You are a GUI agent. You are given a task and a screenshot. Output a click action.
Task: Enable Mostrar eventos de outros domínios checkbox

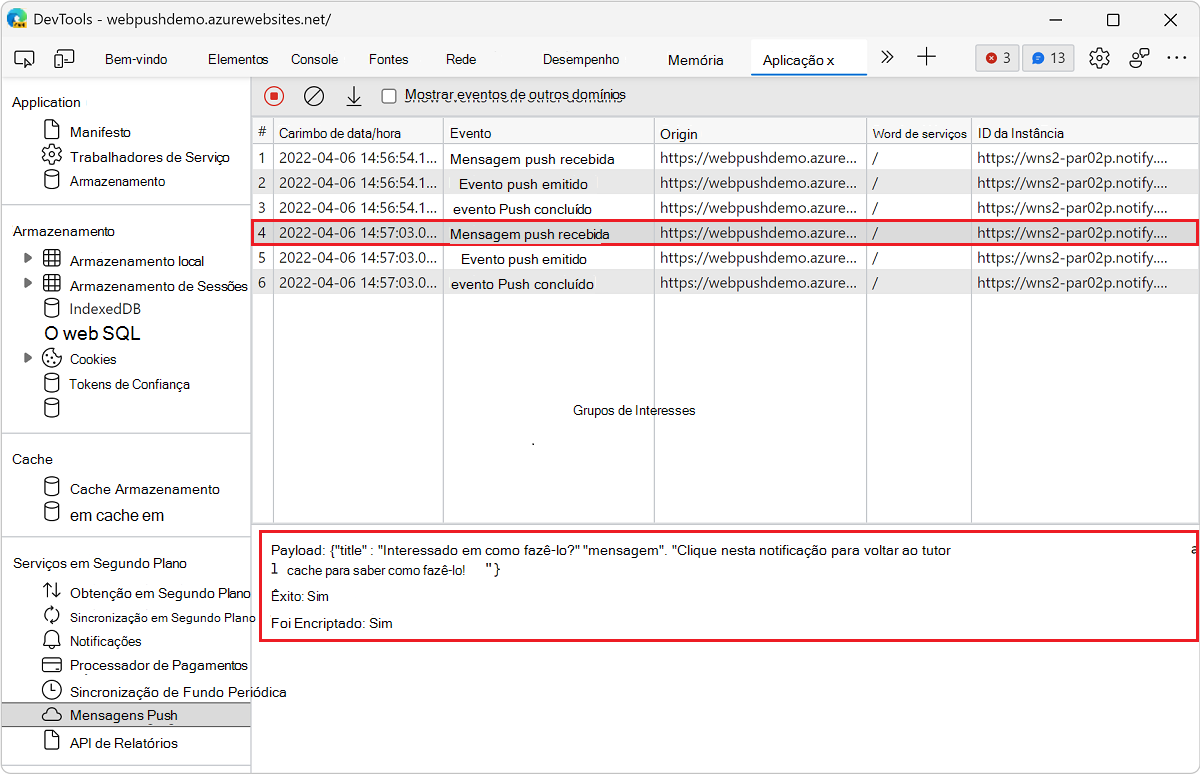(389, 96)
